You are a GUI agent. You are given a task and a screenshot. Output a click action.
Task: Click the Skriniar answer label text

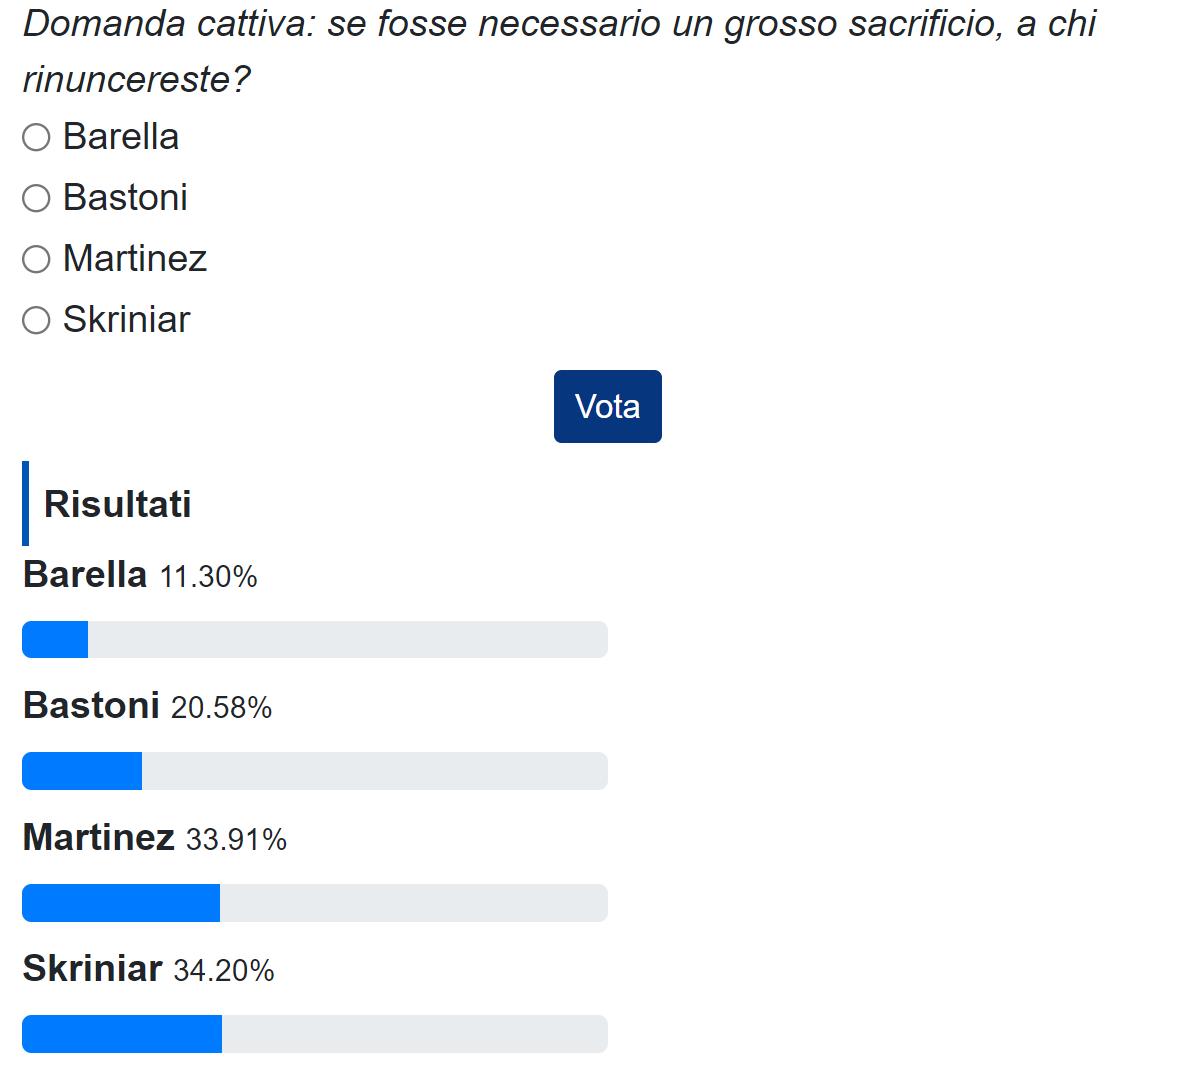point(126,320)
